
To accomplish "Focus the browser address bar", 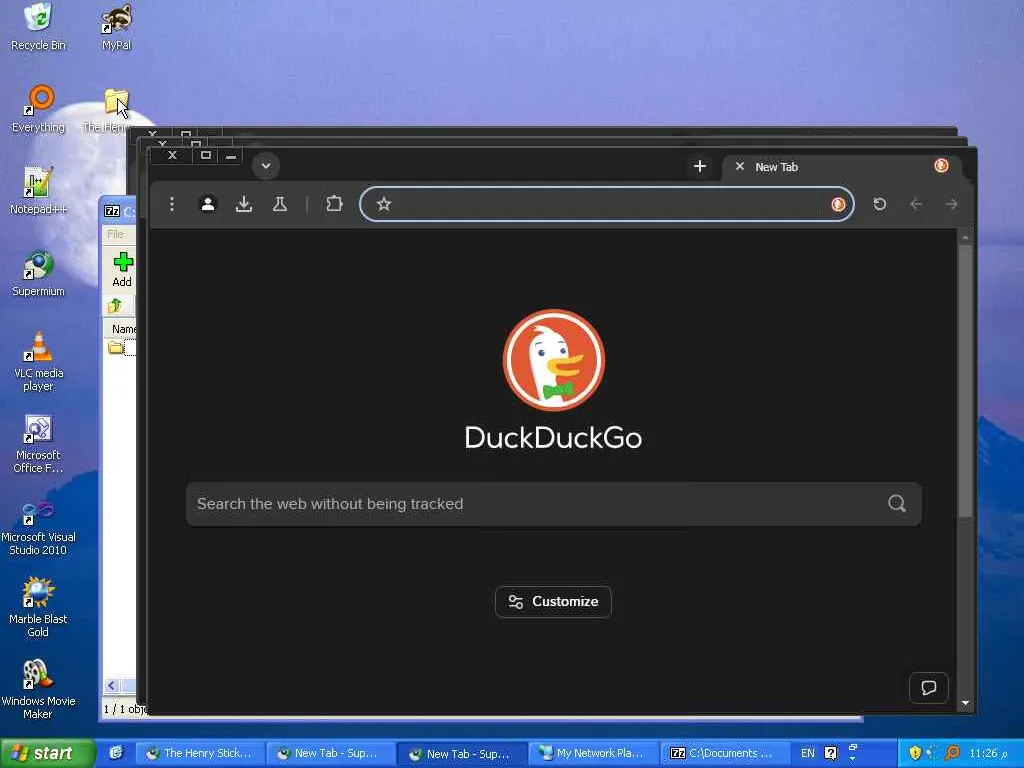I will (607, 204).
